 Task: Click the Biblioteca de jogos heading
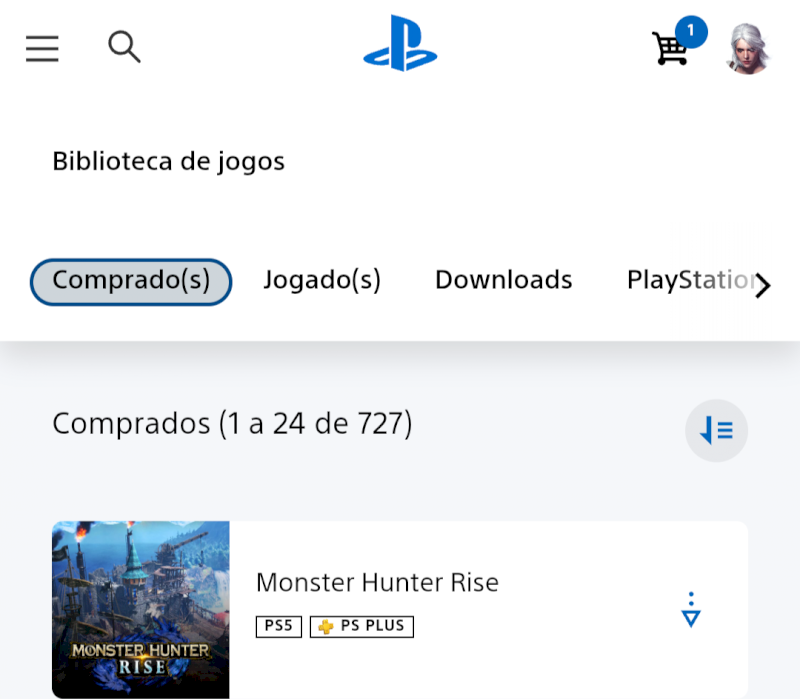coord(168,161)
